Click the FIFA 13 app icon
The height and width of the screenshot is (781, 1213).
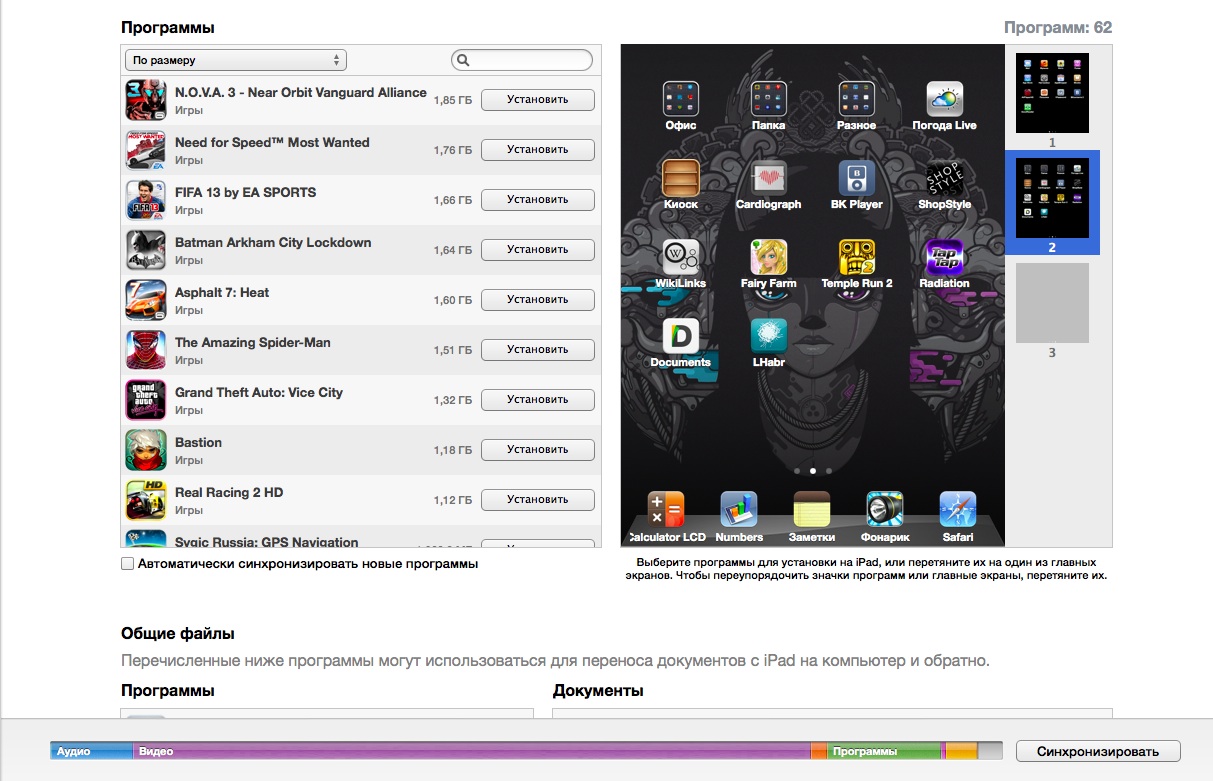[146, 200]
